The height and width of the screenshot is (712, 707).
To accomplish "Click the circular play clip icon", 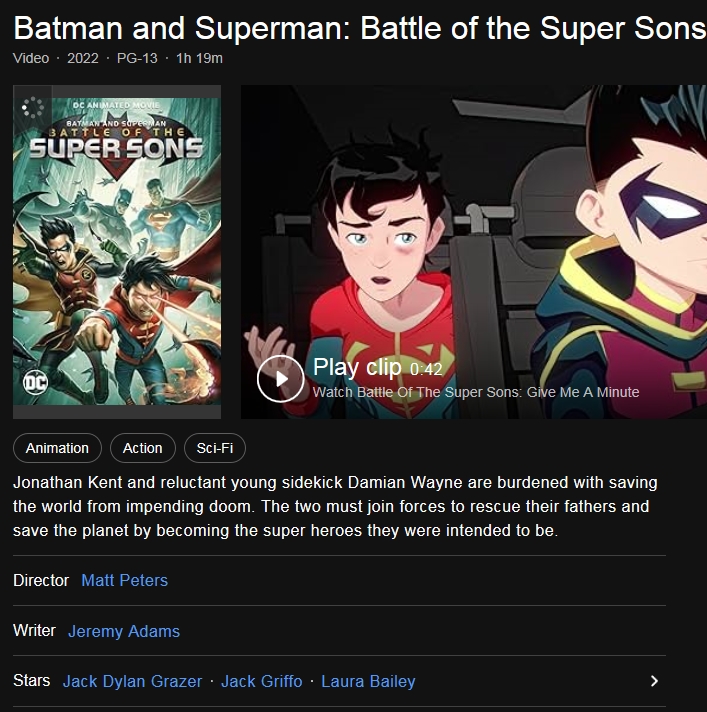I will (x=280, y=379).
